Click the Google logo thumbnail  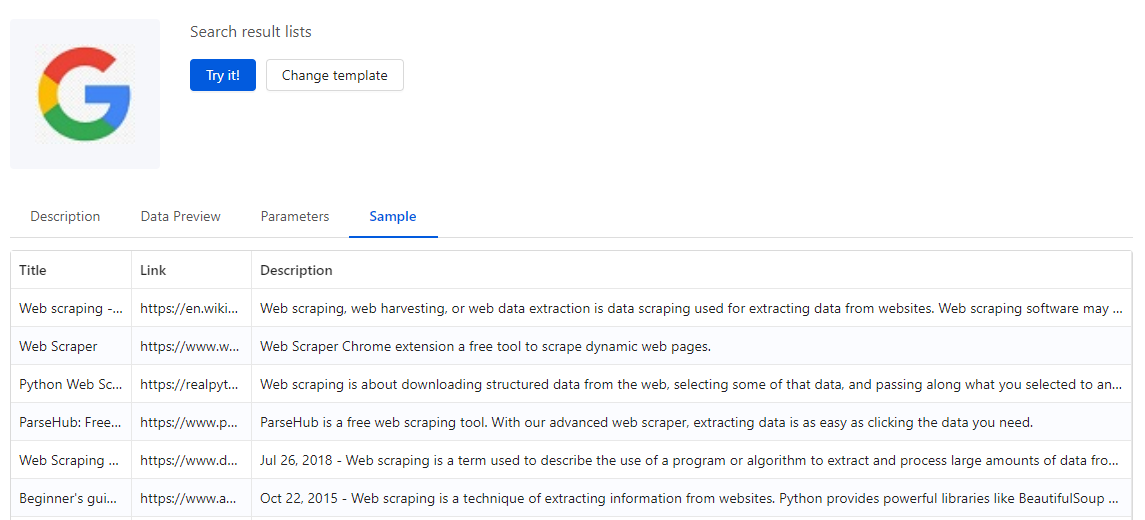point(85,94)
